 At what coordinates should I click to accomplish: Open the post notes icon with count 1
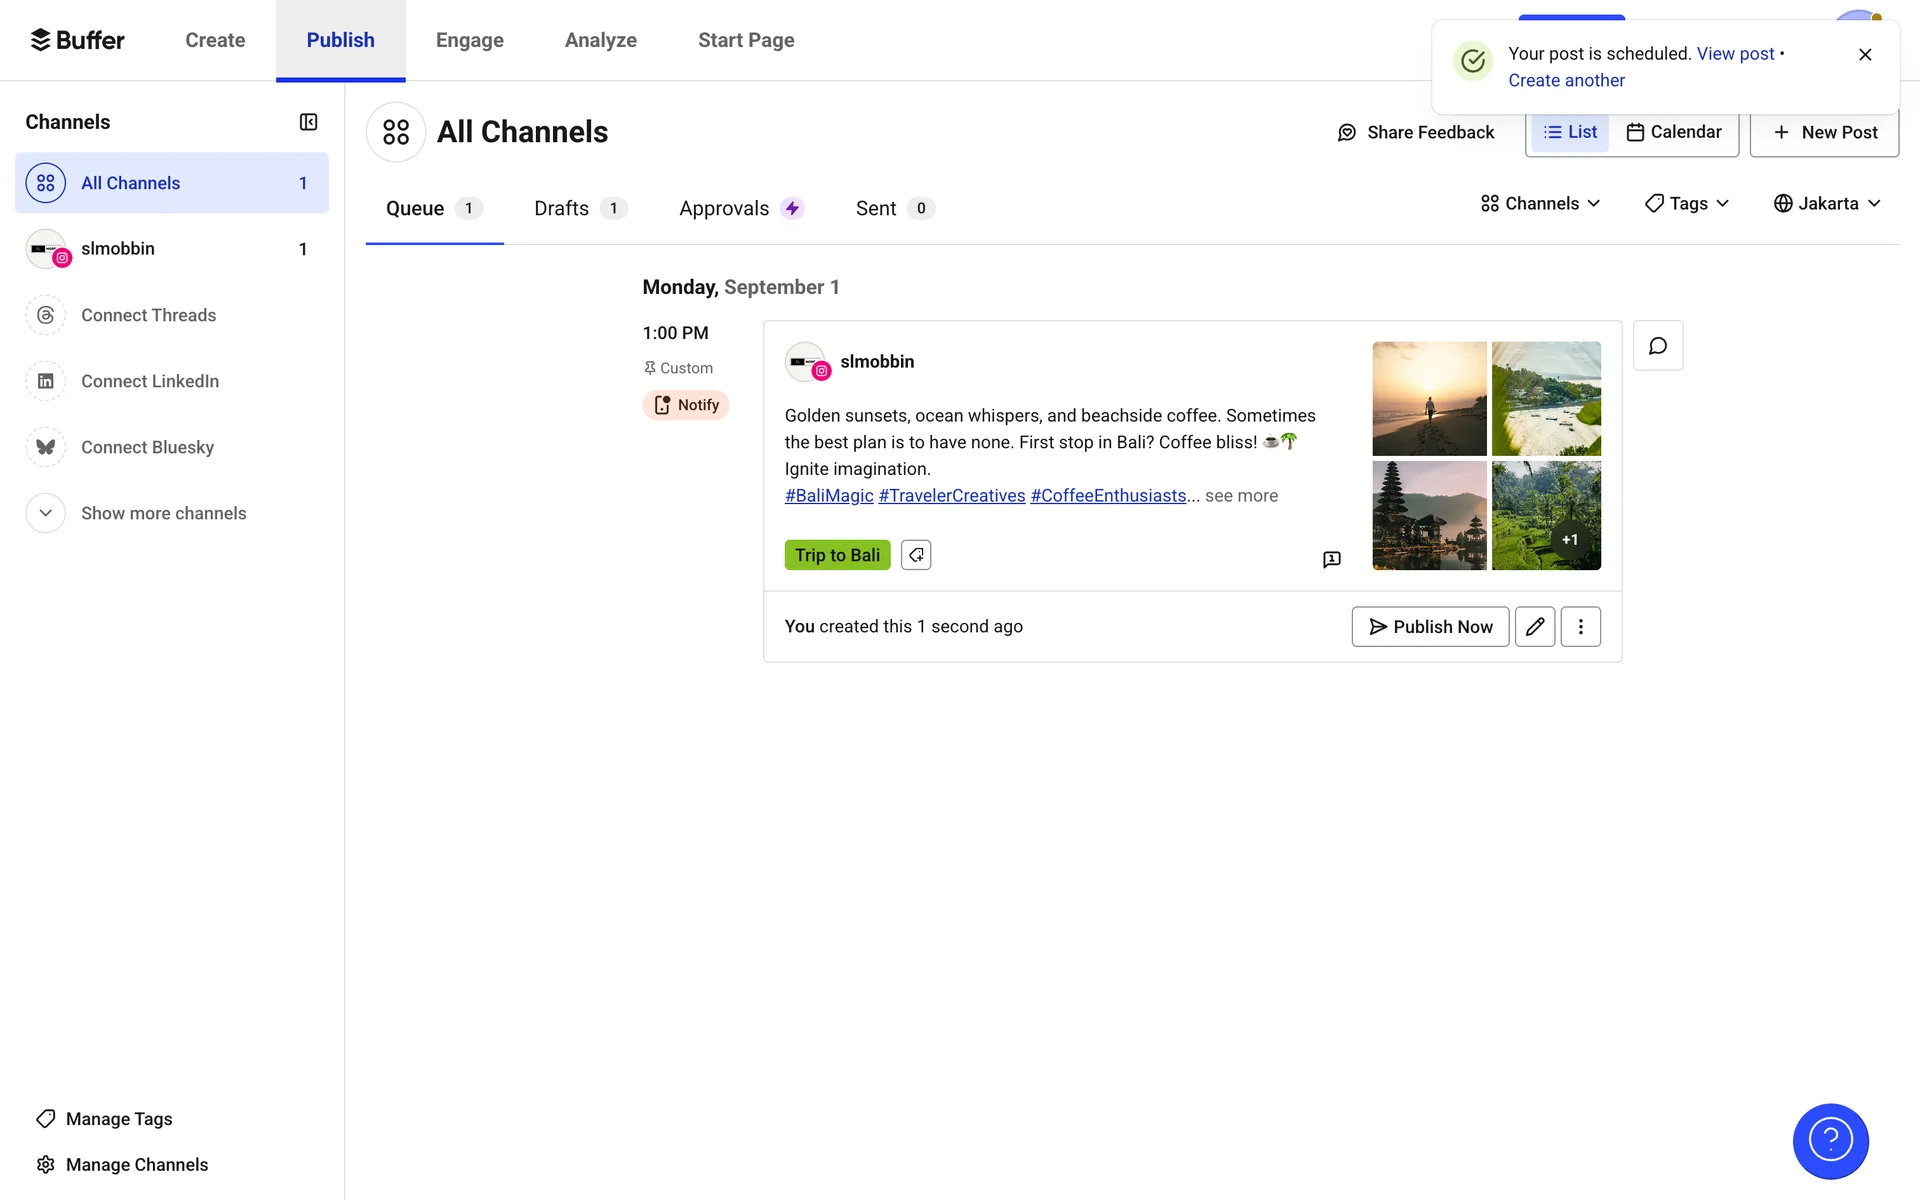coord(1331,559)
